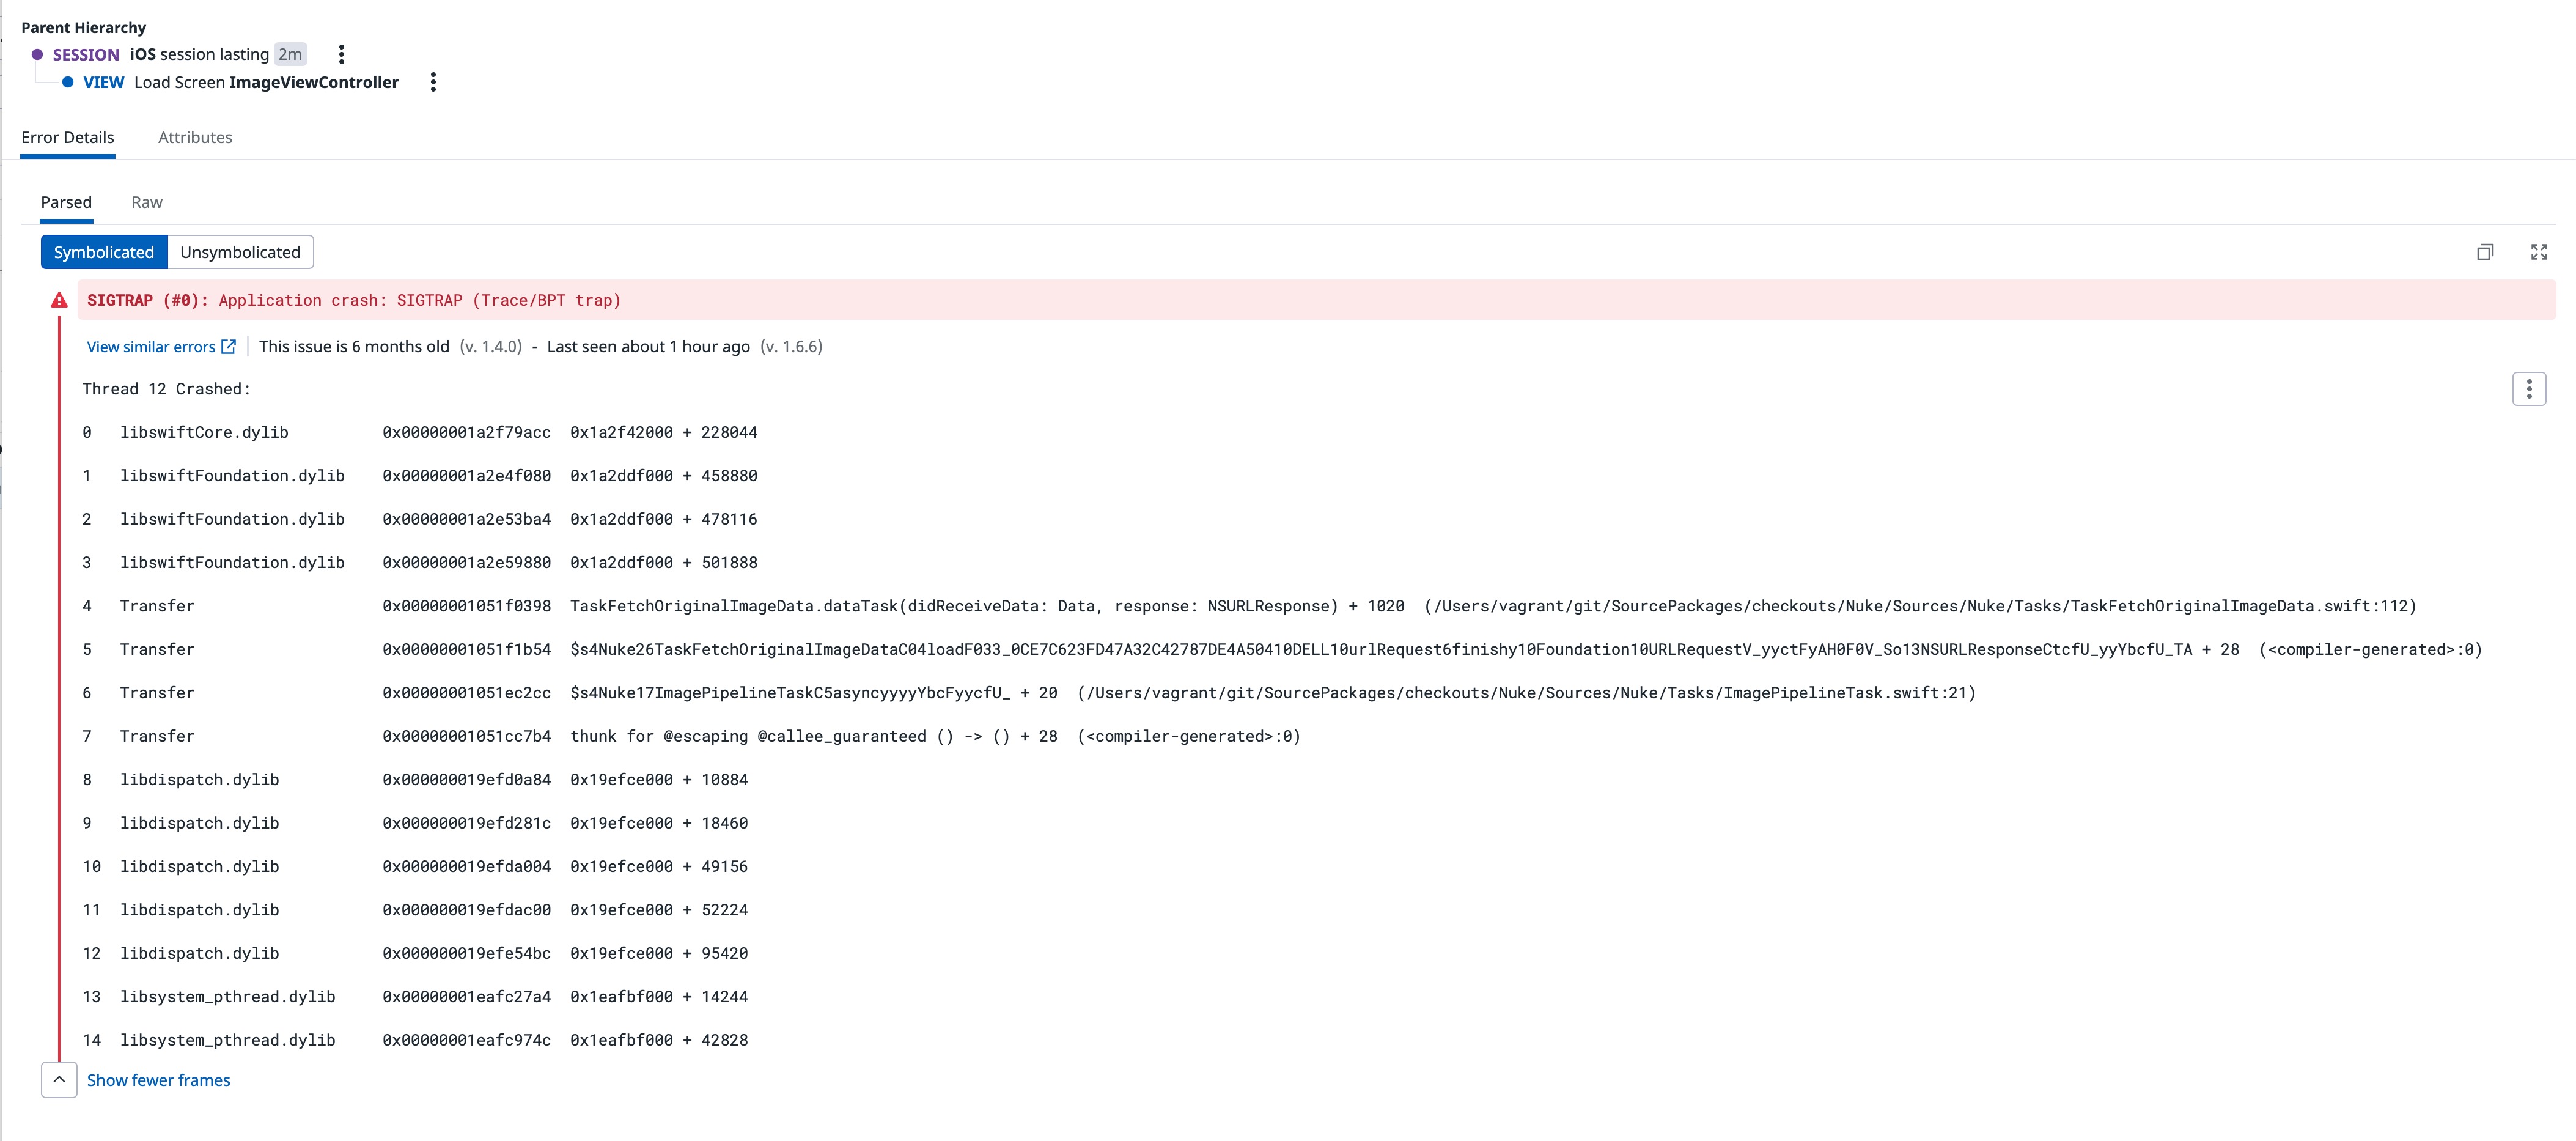Open View similar errors
This screenshot has height=1141, width=2576.
151,346
